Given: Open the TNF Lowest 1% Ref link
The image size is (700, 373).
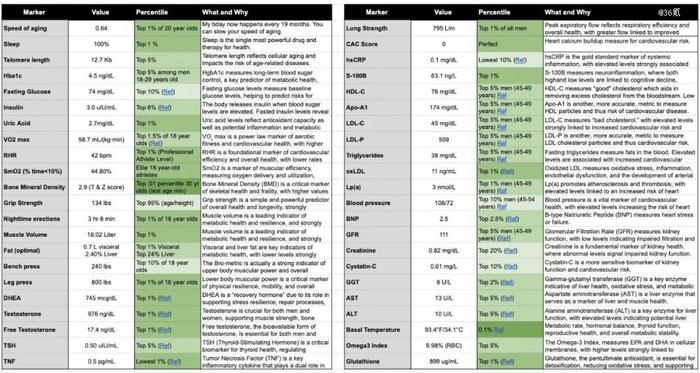Looking at the screenshot, I should pos(174,361).
